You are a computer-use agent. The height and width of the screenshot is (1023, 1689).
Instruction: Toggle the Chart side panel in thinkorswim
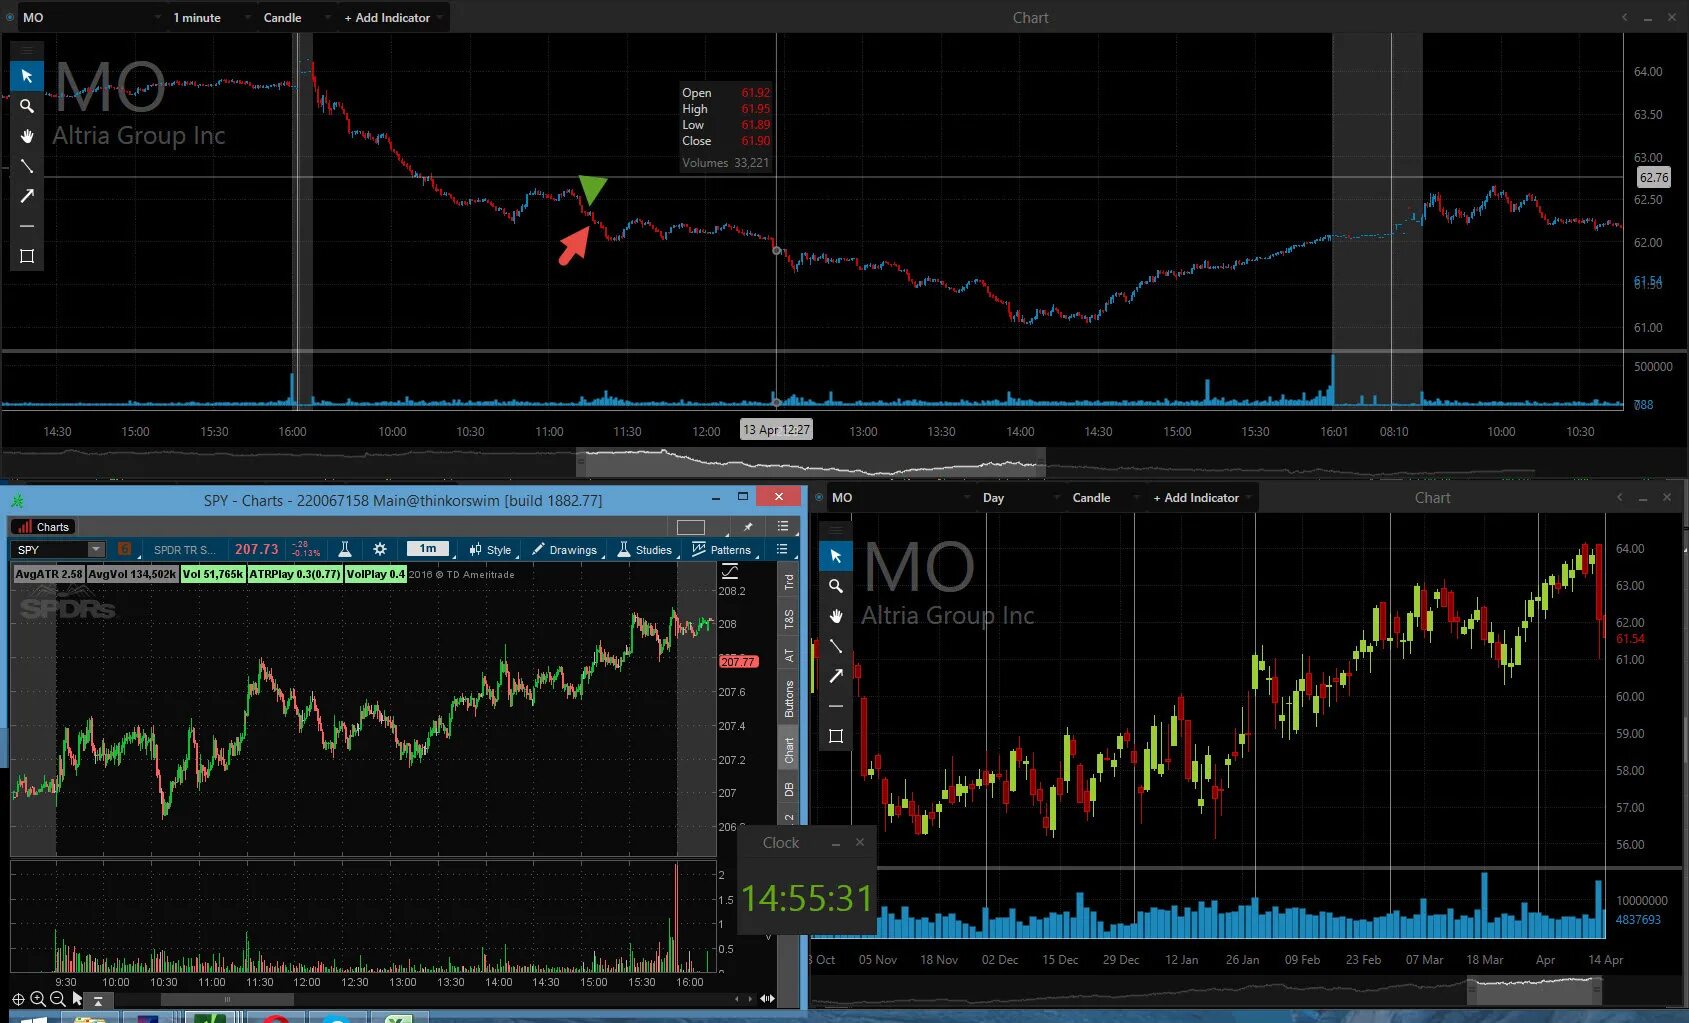pyautogui.click(x=788, y=750)
